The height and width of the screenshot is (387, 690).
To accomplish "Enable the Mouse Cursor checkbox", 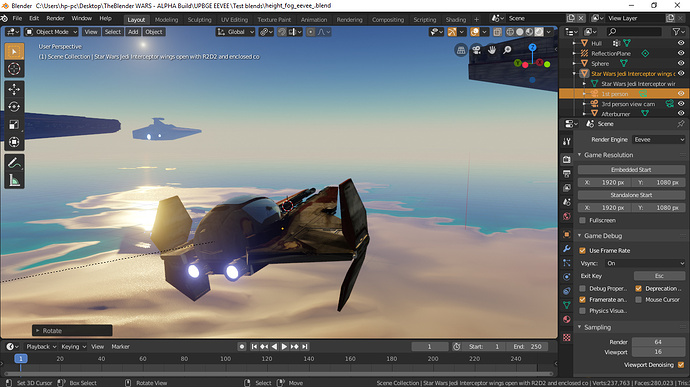I will (x=639, y=299).
